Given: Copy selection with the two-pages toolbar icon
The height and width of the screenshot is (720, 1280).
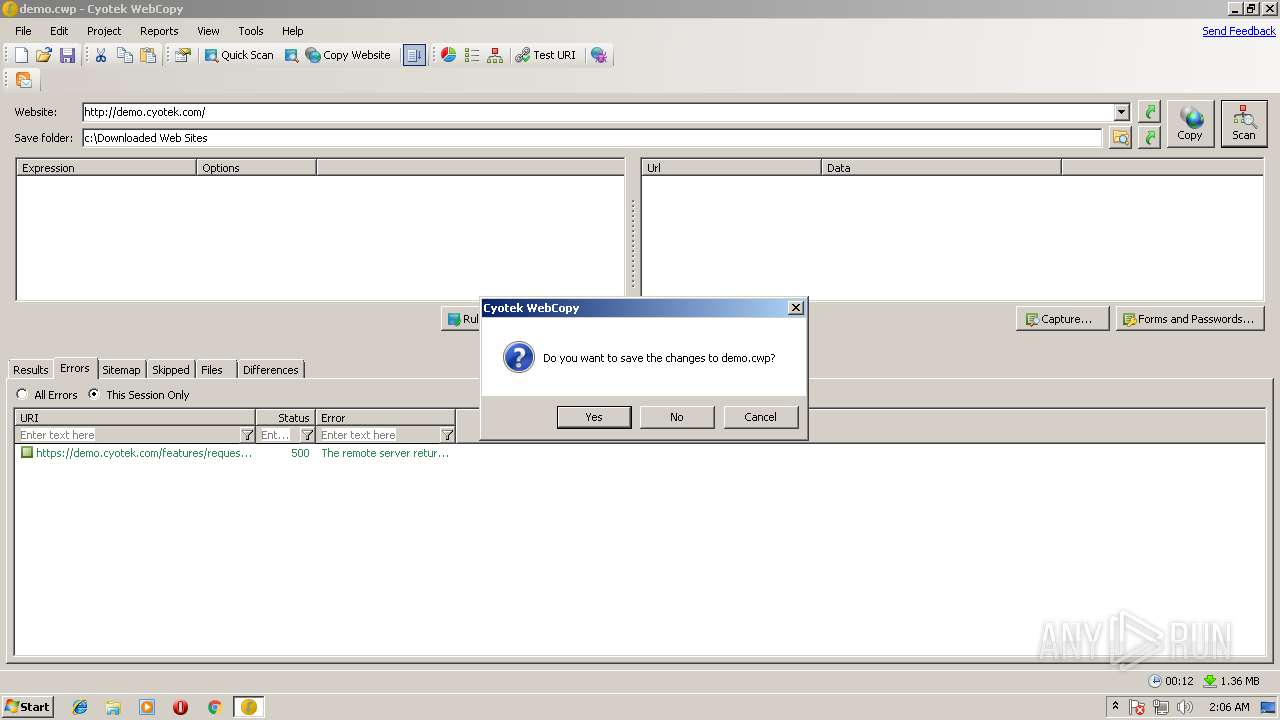Looking at the screenshot, I should click(x=125, y=55).
